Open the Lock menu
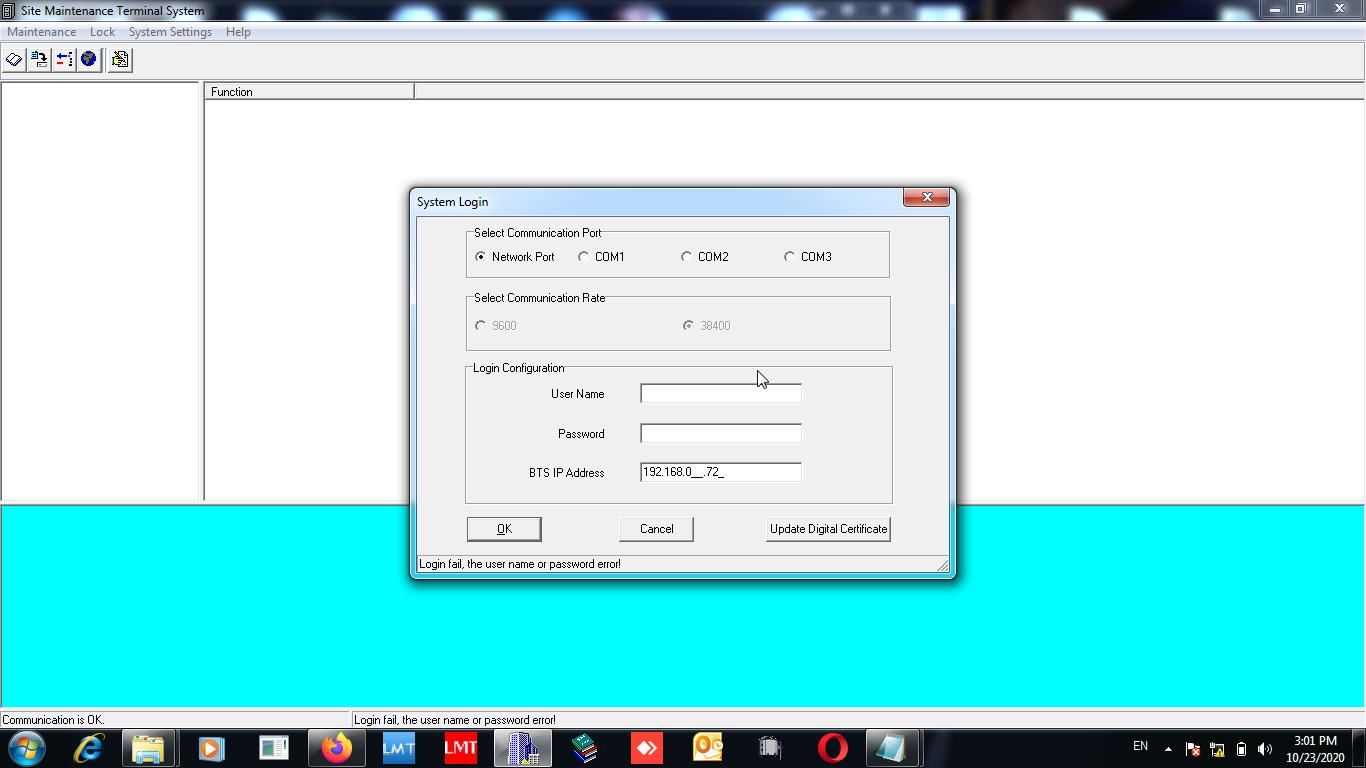 click(x=102, y=32)
